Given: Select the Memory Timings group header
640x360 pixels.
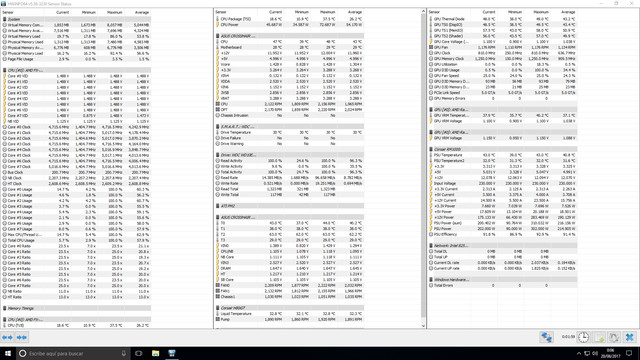Looking at the screenshot, I should click(76, 309).
